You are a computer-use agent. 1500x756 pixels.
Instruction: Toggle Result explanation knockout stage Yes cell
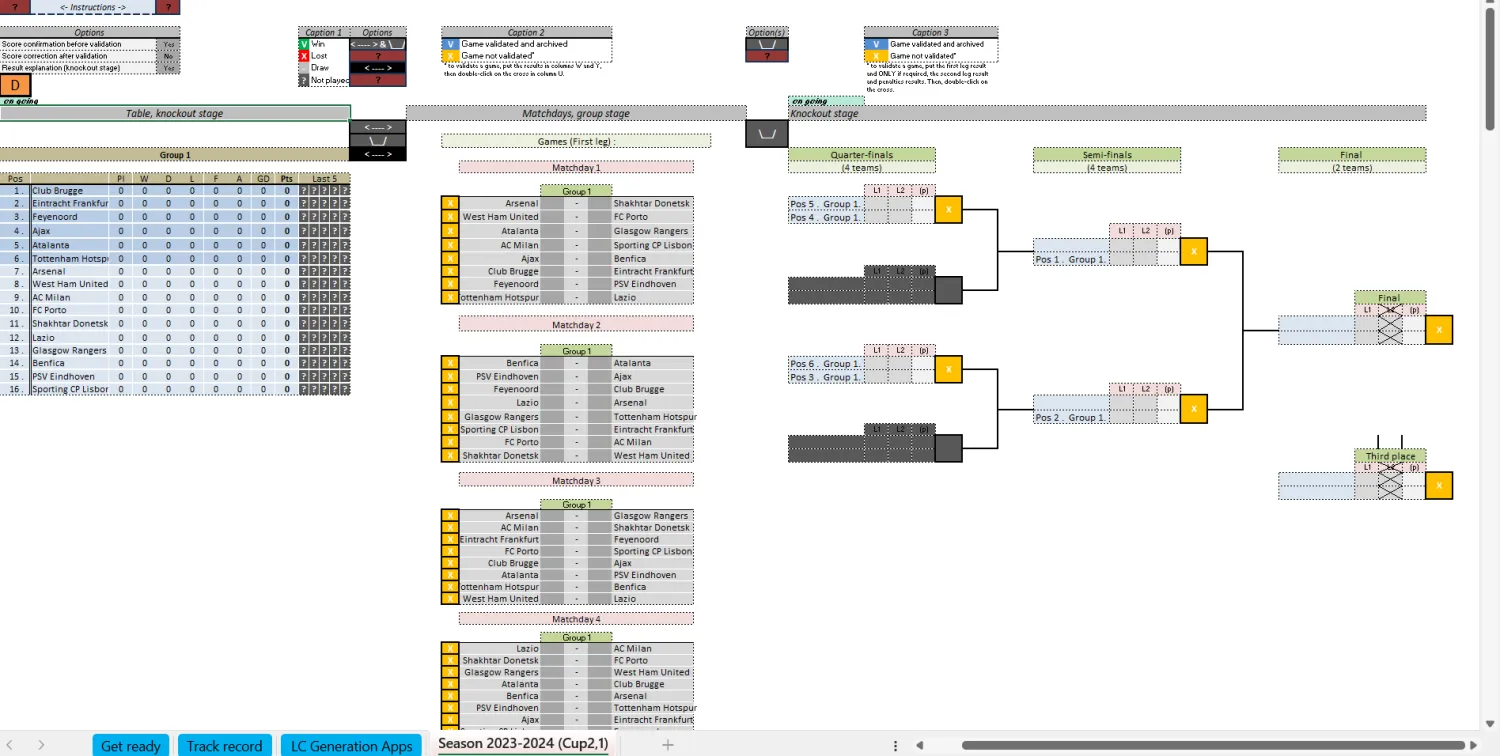[x=169, y=68]
